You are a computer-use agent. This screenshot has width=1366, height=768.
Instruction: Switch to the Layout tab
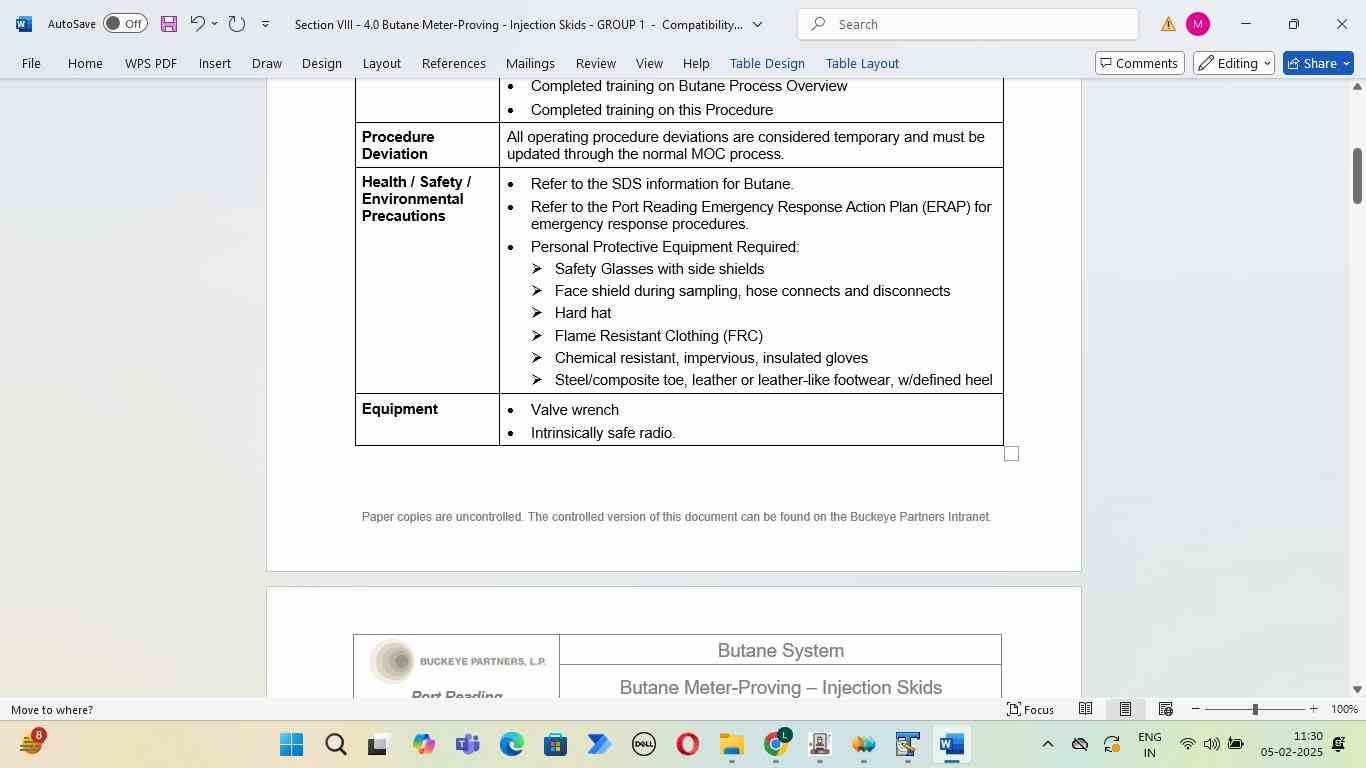[x=381, y=63]
